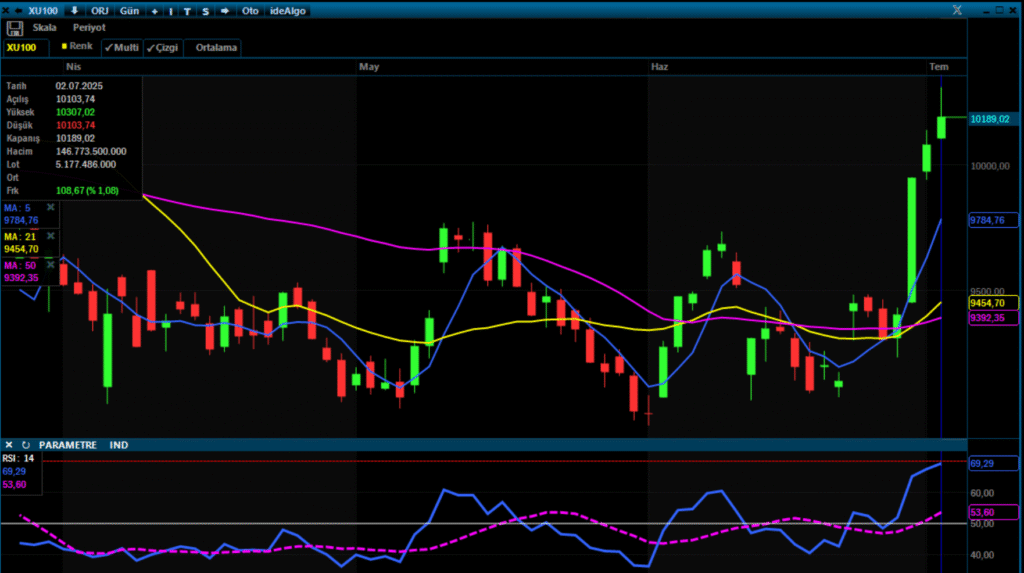
Task: Click the plus crosshair toolbar icon
Action: 155,11
